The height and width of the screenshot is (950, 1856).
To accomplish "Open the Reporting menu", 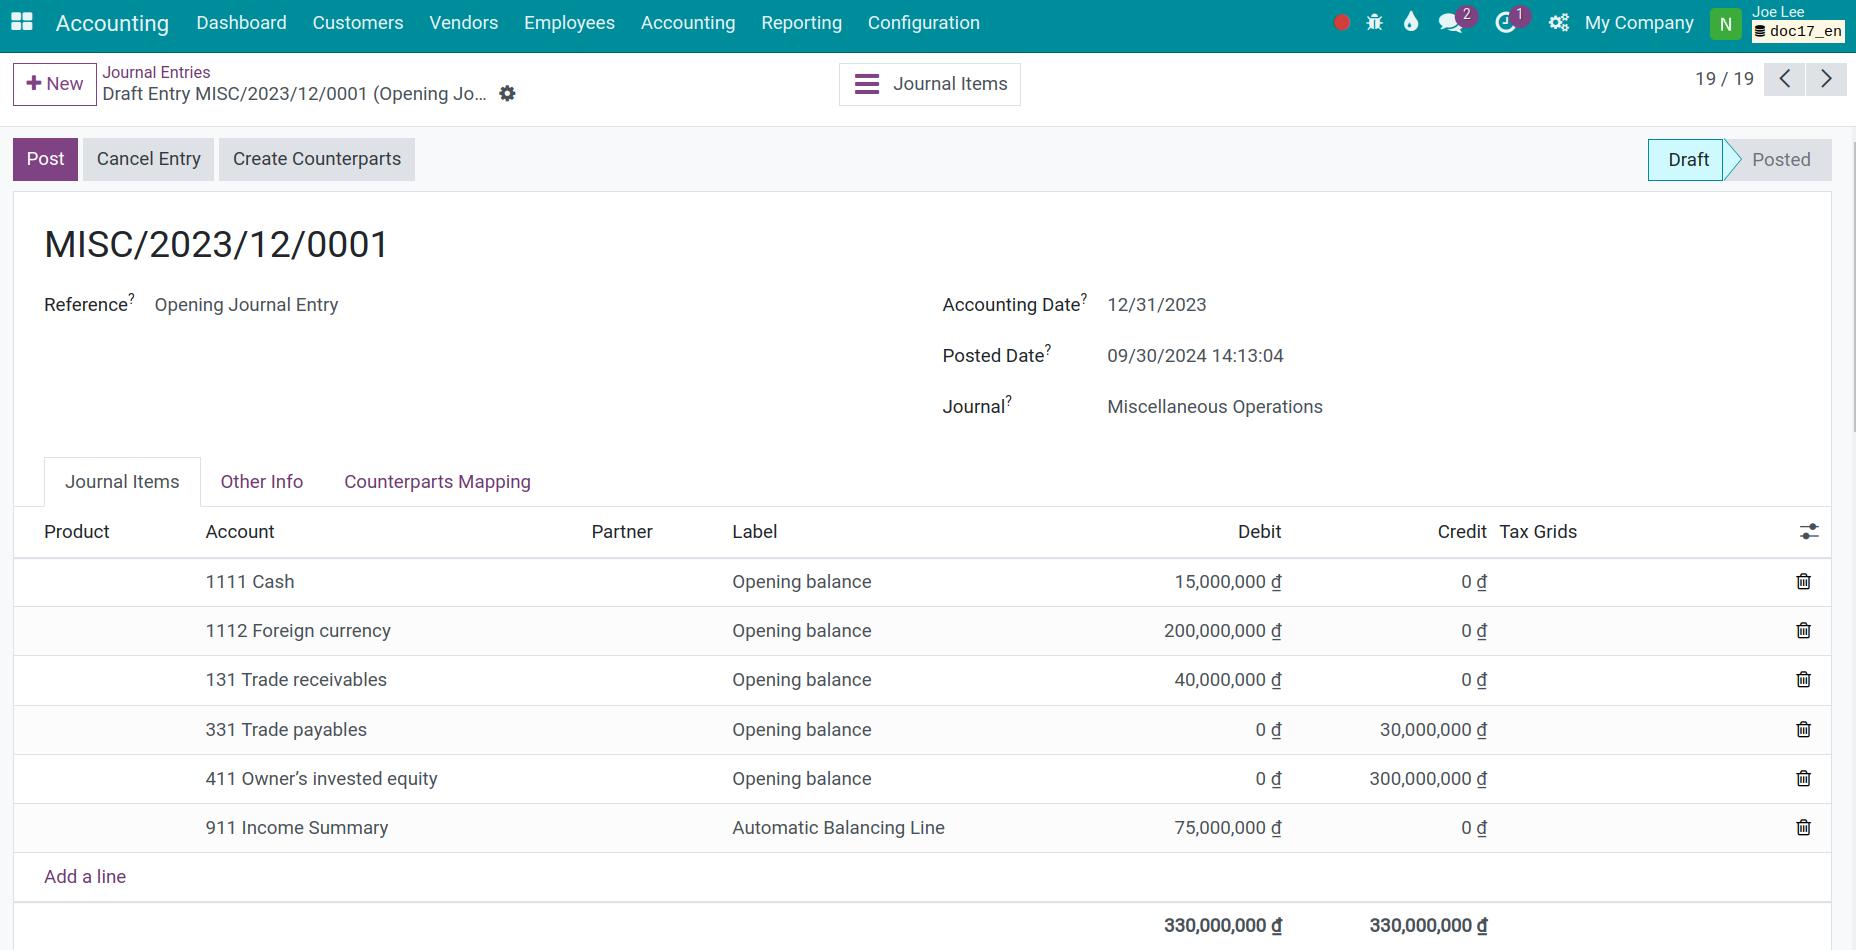I will 801,22.
